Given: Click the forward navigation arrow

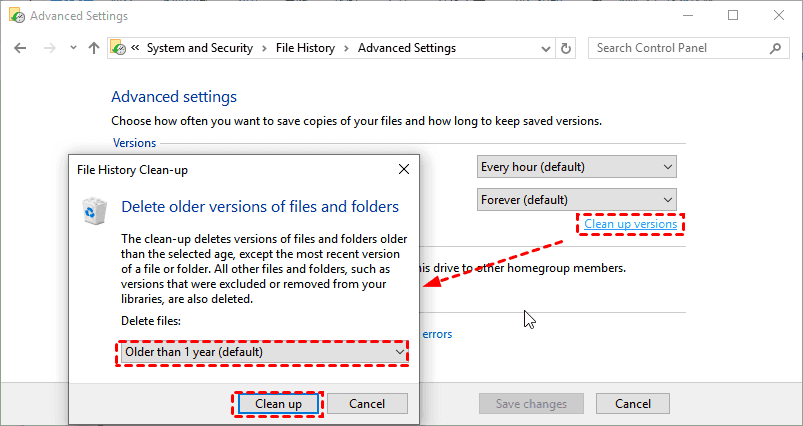Looking at the screenshot, I should [48, 48].
